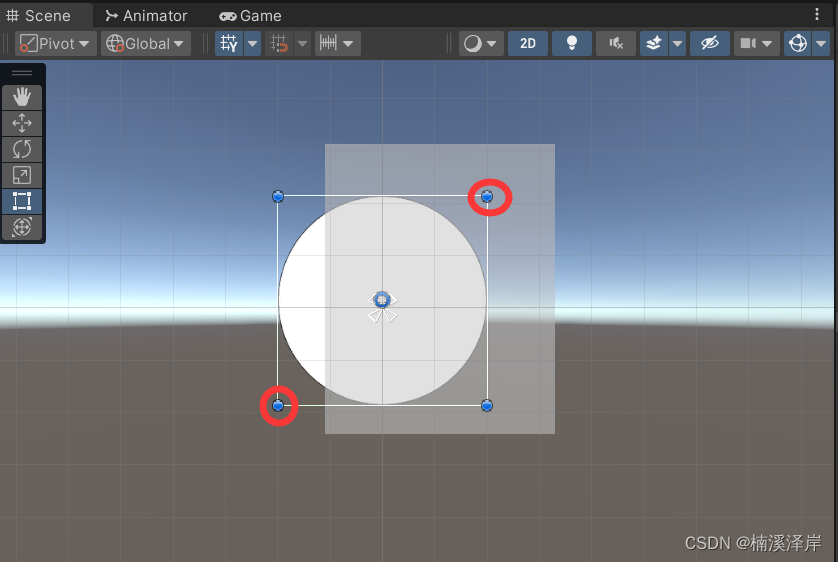The image size is (838, 562).
Task: Toggle scene audio mute icon
Action: click(616, 43)
